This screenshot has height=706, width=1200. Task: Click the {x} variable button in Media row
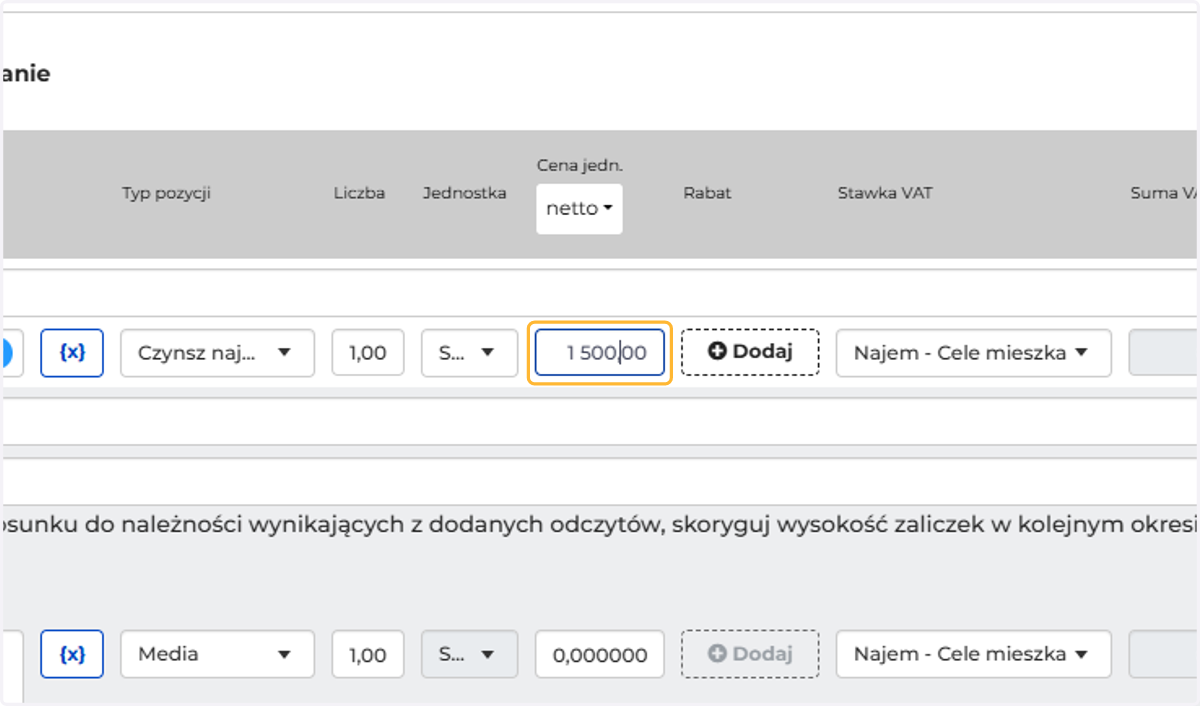point(72,654)
